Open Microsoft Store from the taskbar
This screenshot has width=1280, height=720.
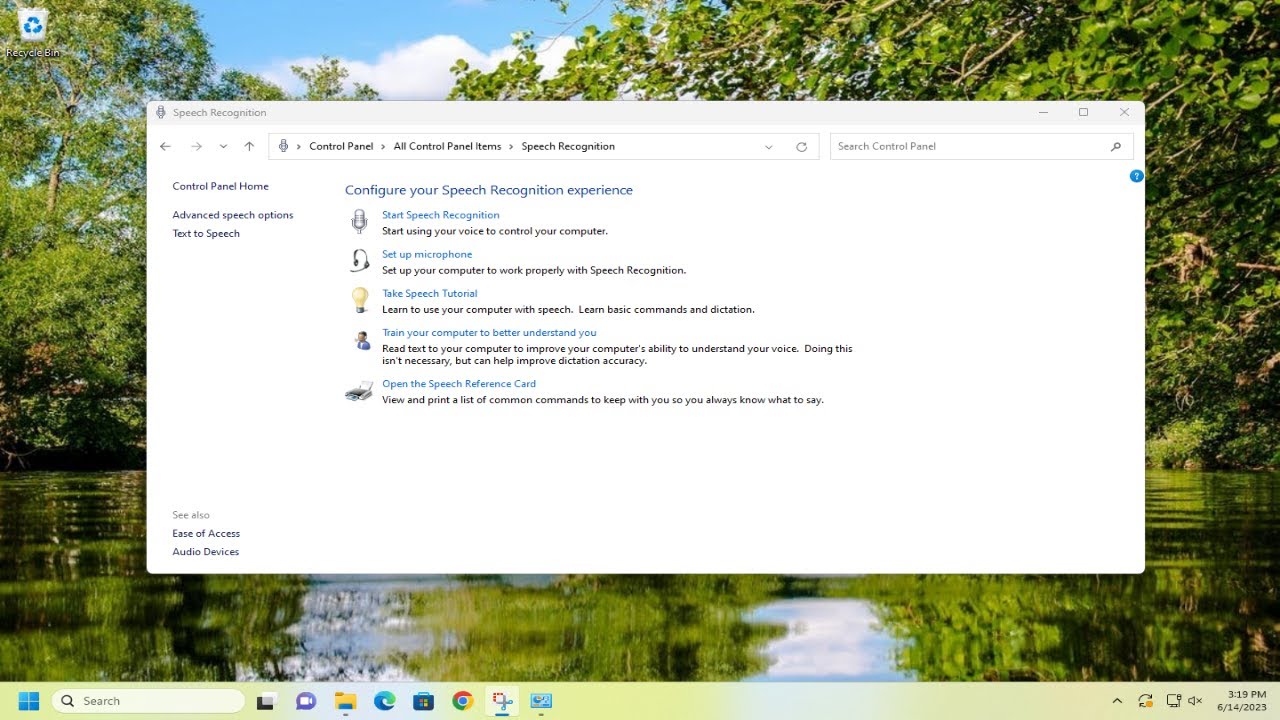coord(423,701)
